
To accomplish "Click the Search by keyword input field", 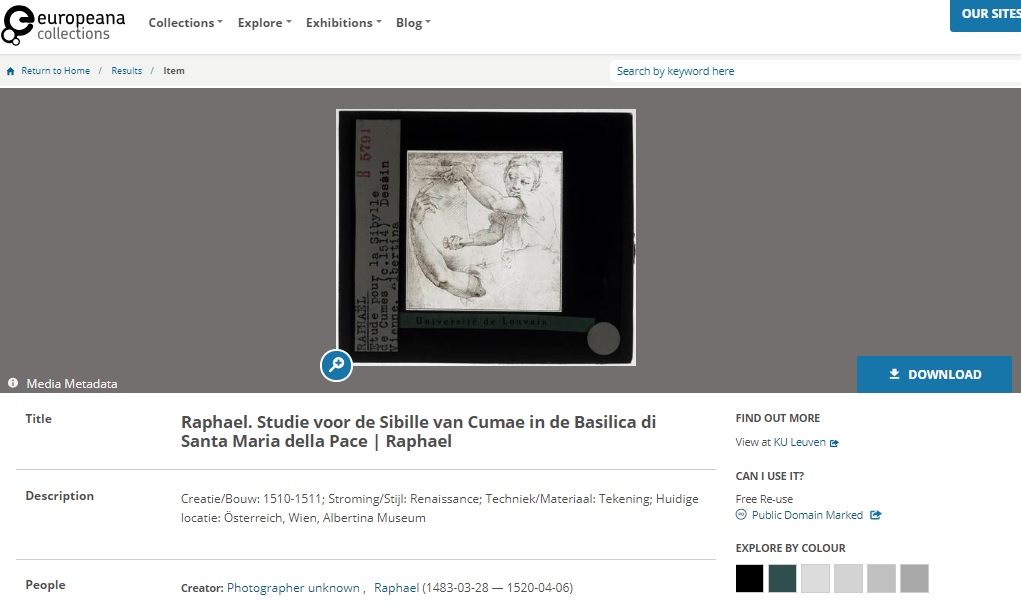I will (x=815, y=71).
